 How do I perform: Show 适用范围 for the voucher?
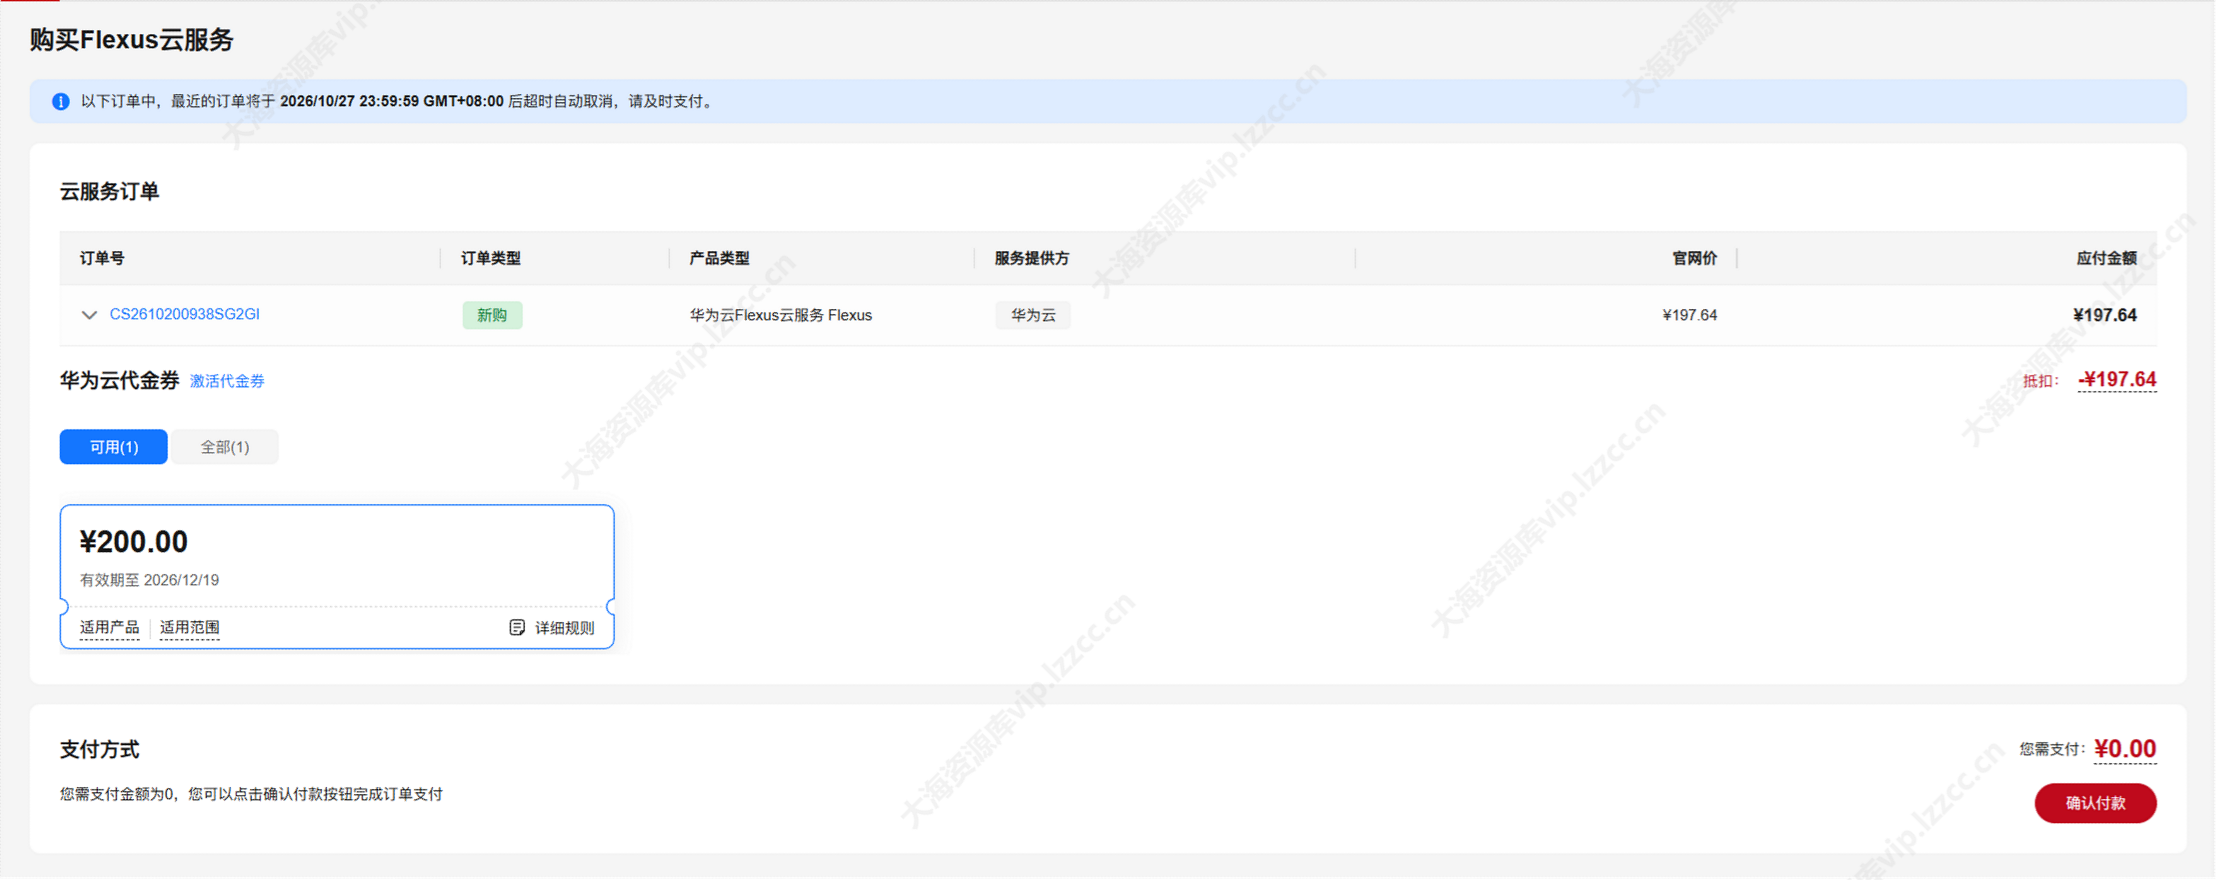click(x=190, y=627)
